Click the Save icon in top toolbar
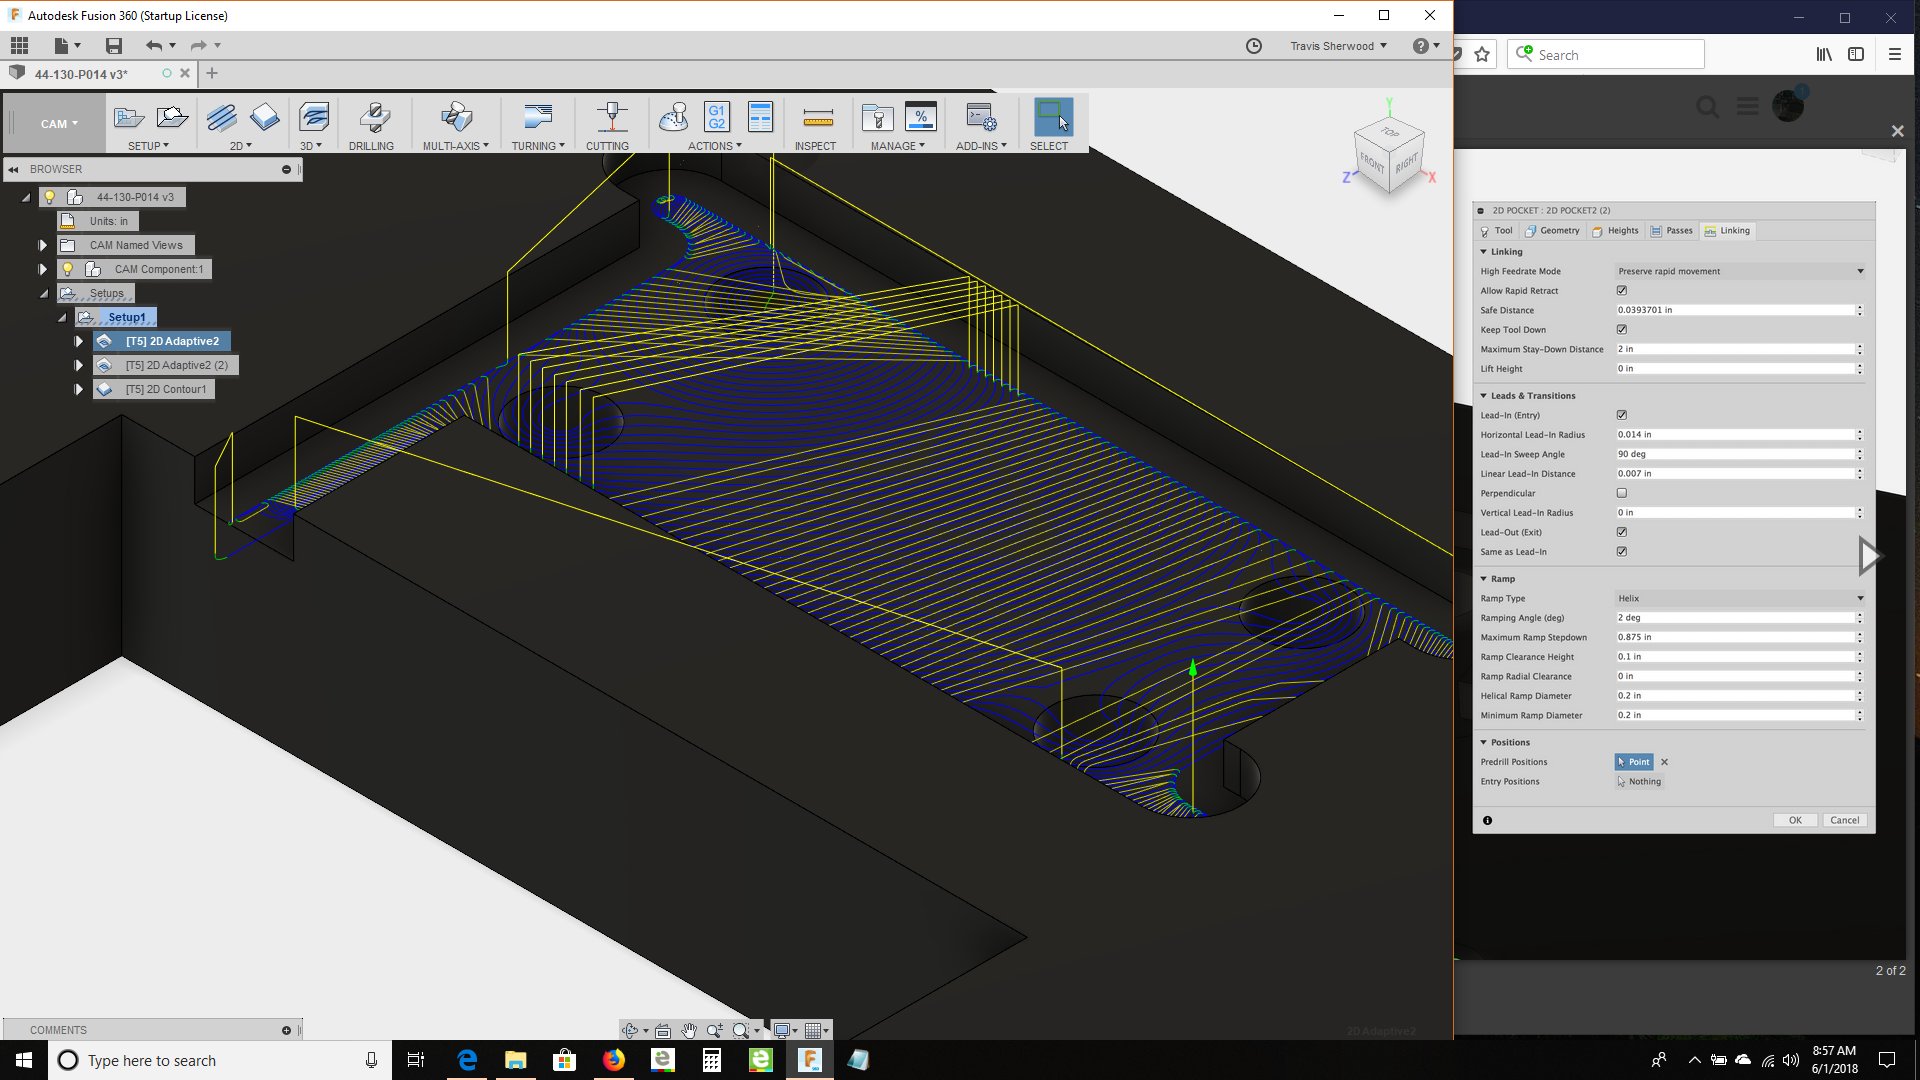1920x1080 pixels. pyautogui.click(x=114, y=46)
